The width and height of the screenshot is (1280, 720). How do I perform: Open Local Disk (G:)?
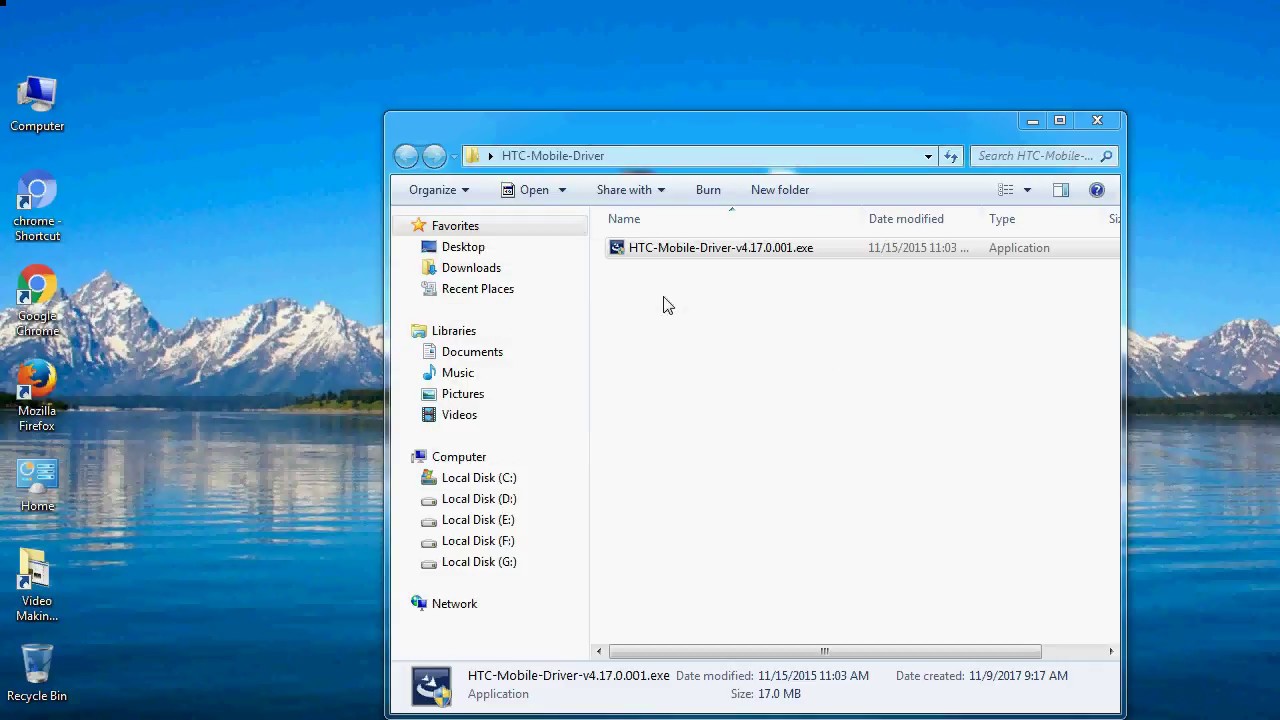(479, 562)
